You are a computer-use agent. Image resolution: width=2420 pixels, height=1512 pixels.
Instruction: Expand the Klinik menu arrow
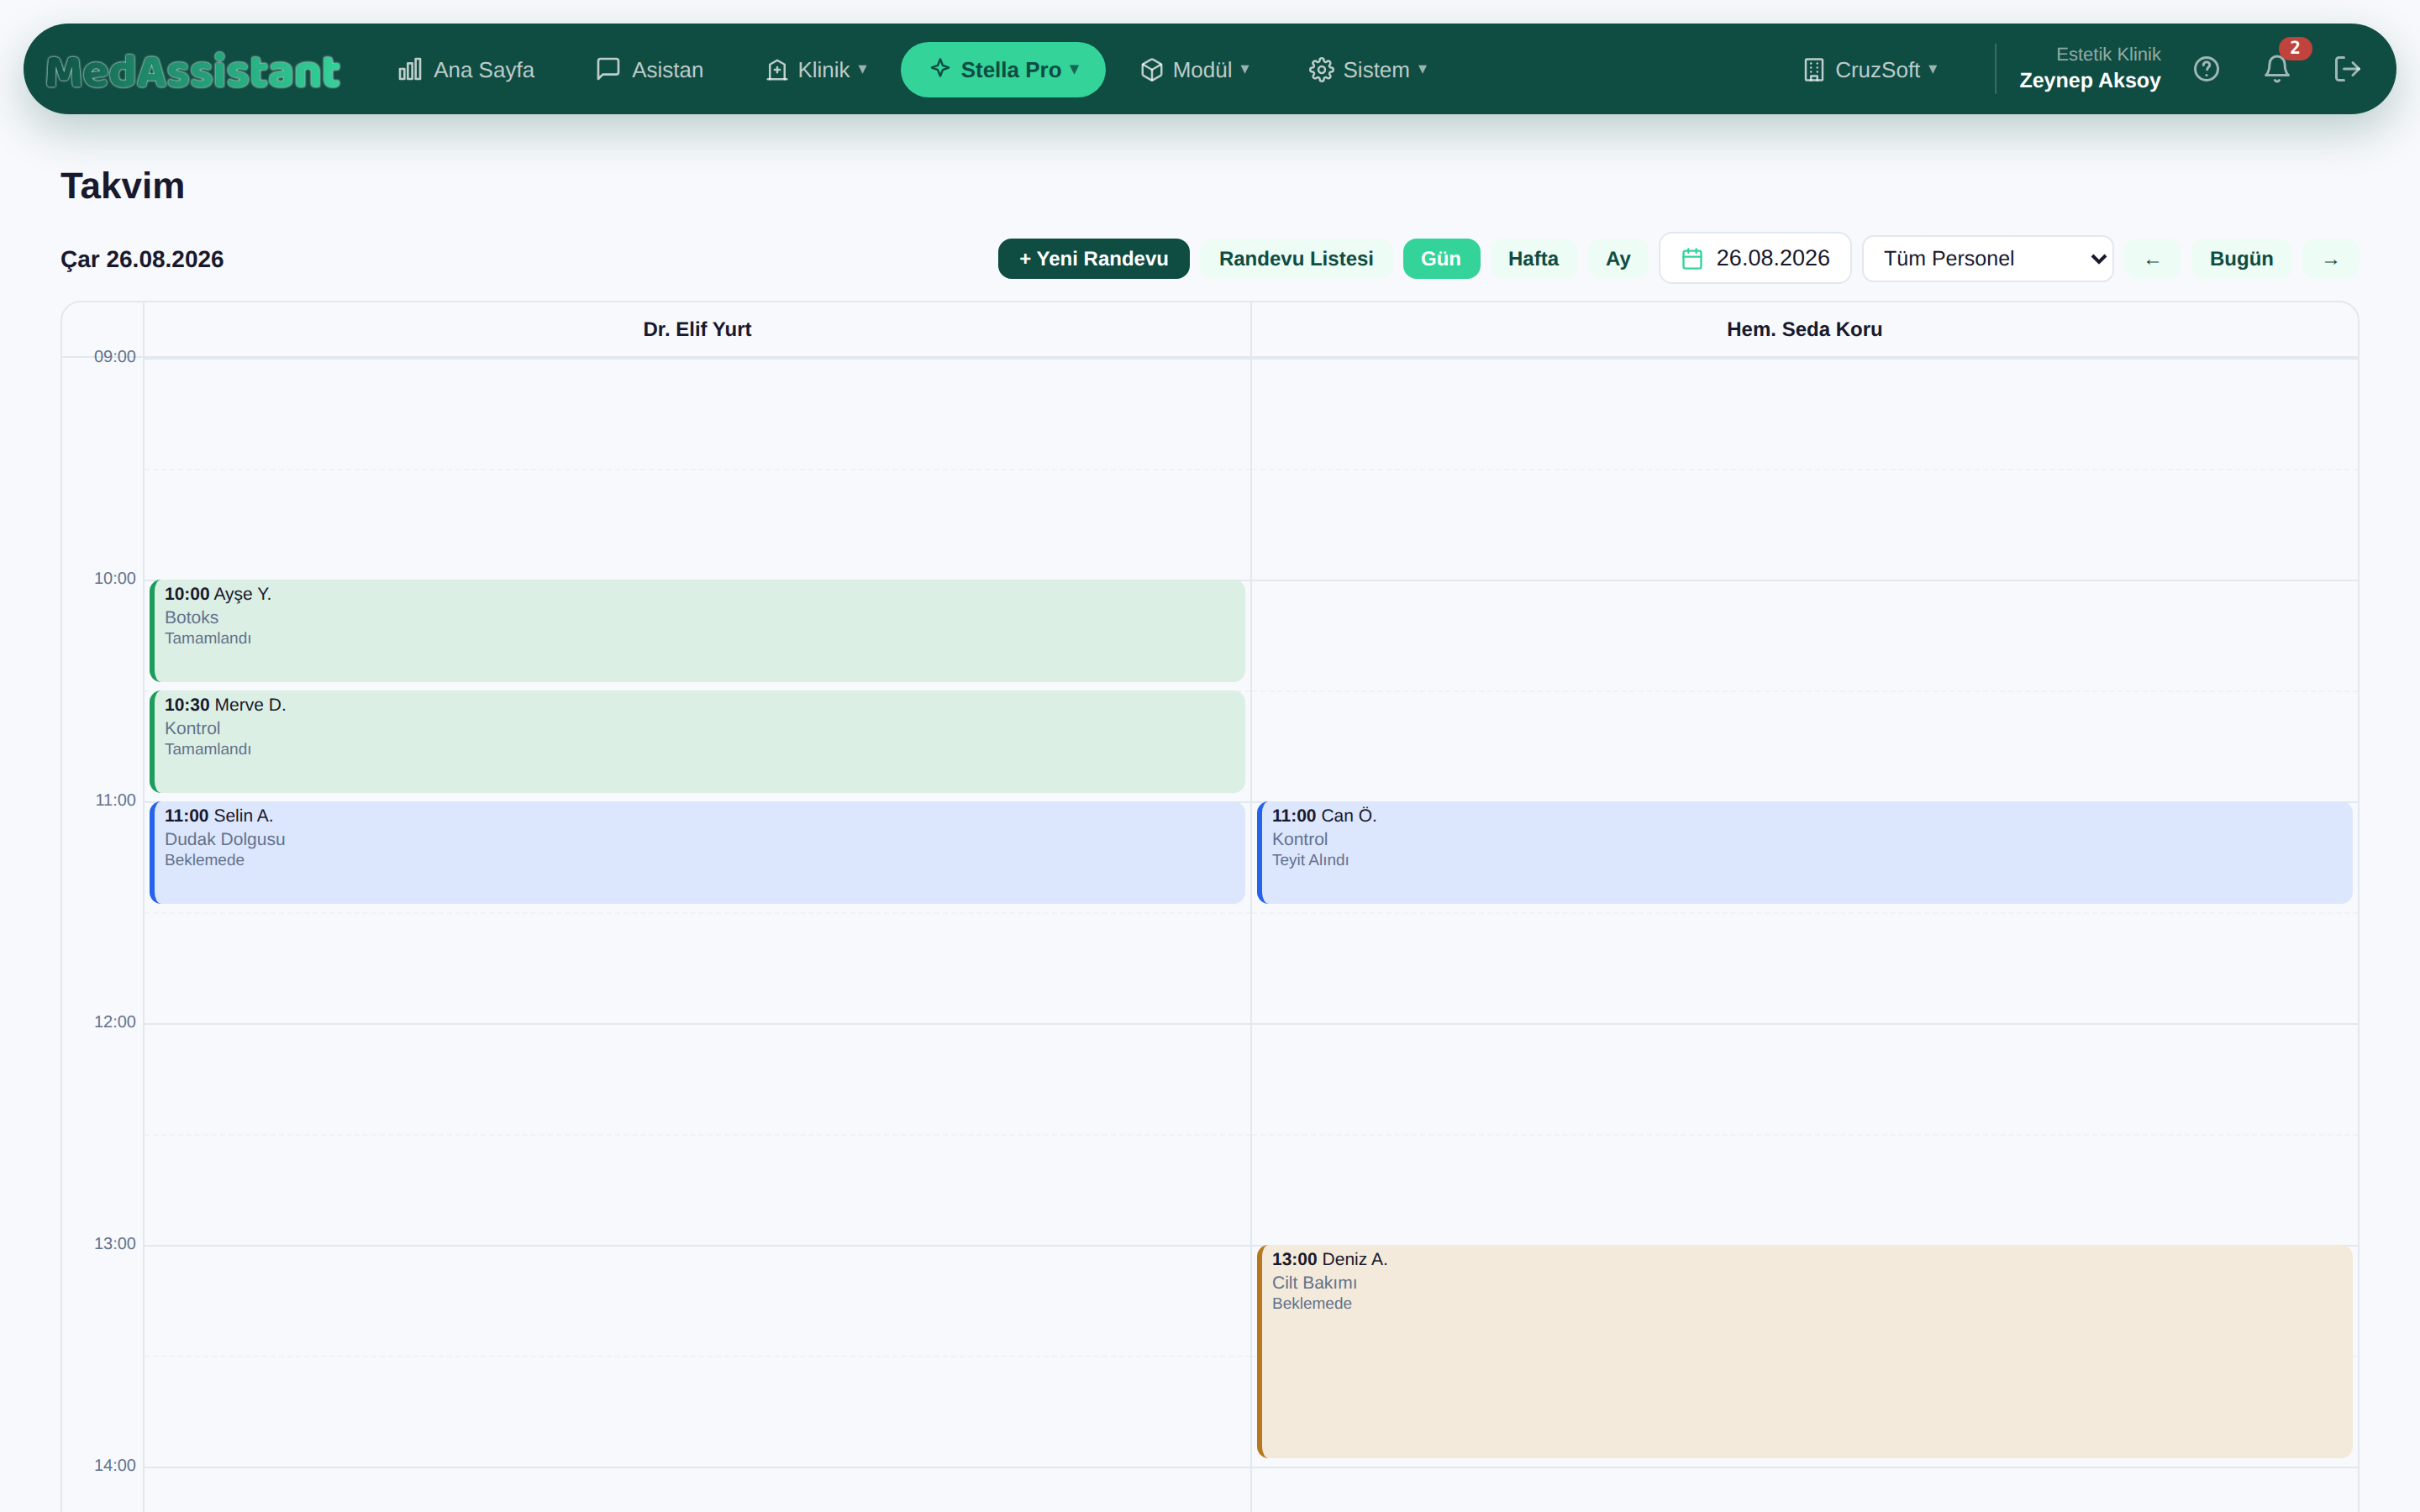(862, 69)
